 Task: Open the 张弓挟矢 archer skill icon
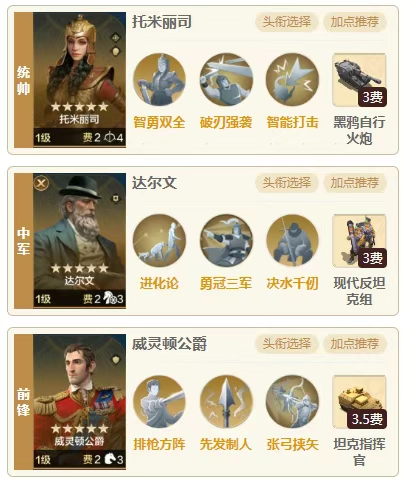[292, 402]
